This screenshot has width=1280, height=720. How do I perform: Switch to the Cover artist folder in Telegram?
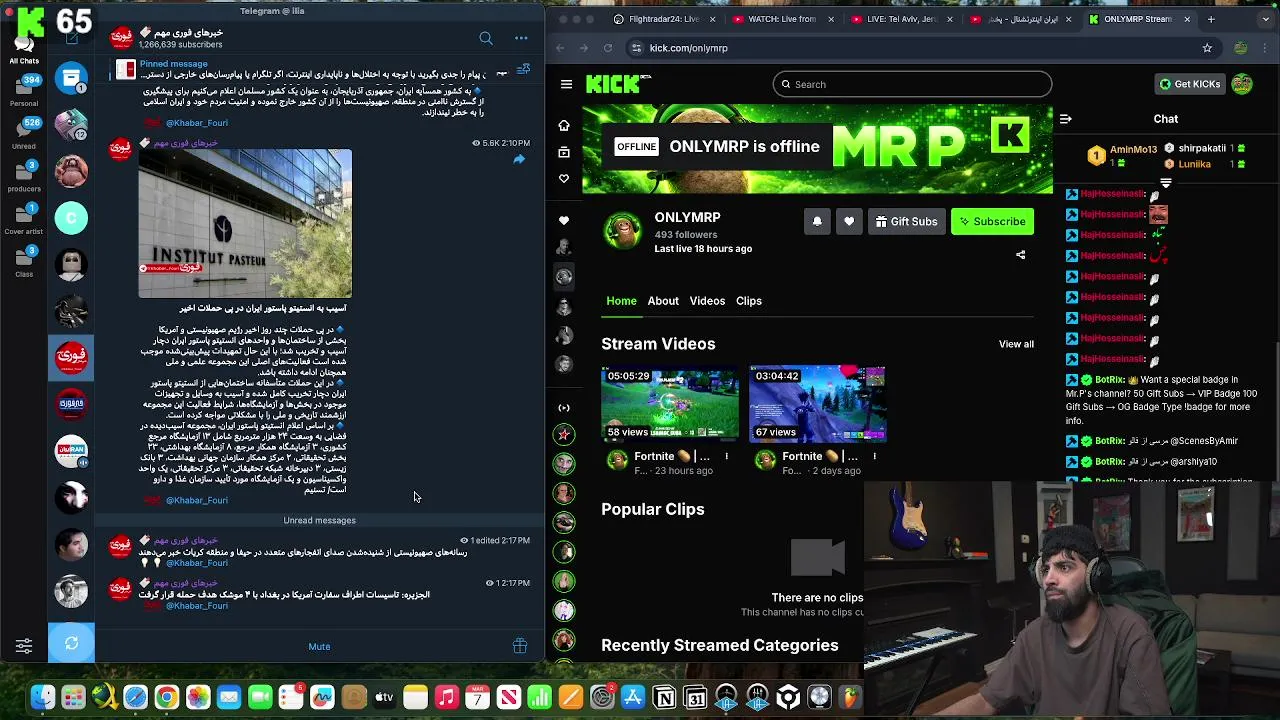click(24, 218)
